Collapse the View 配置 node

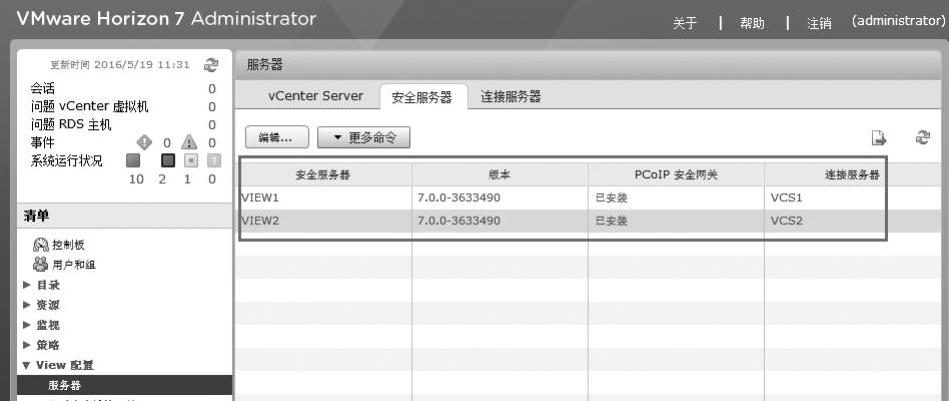coord(27,365)
